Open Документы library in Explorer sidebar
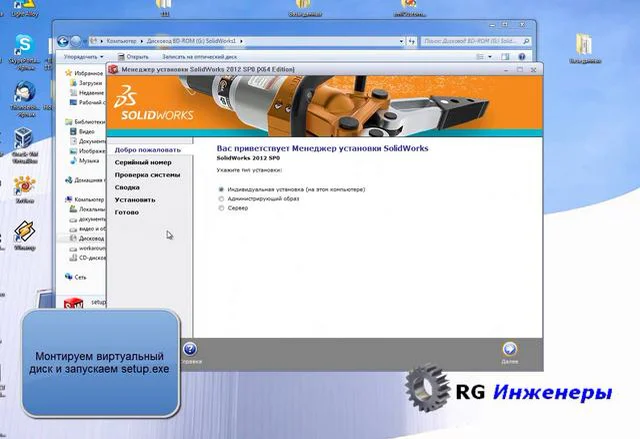 click(x=92, y=141)
